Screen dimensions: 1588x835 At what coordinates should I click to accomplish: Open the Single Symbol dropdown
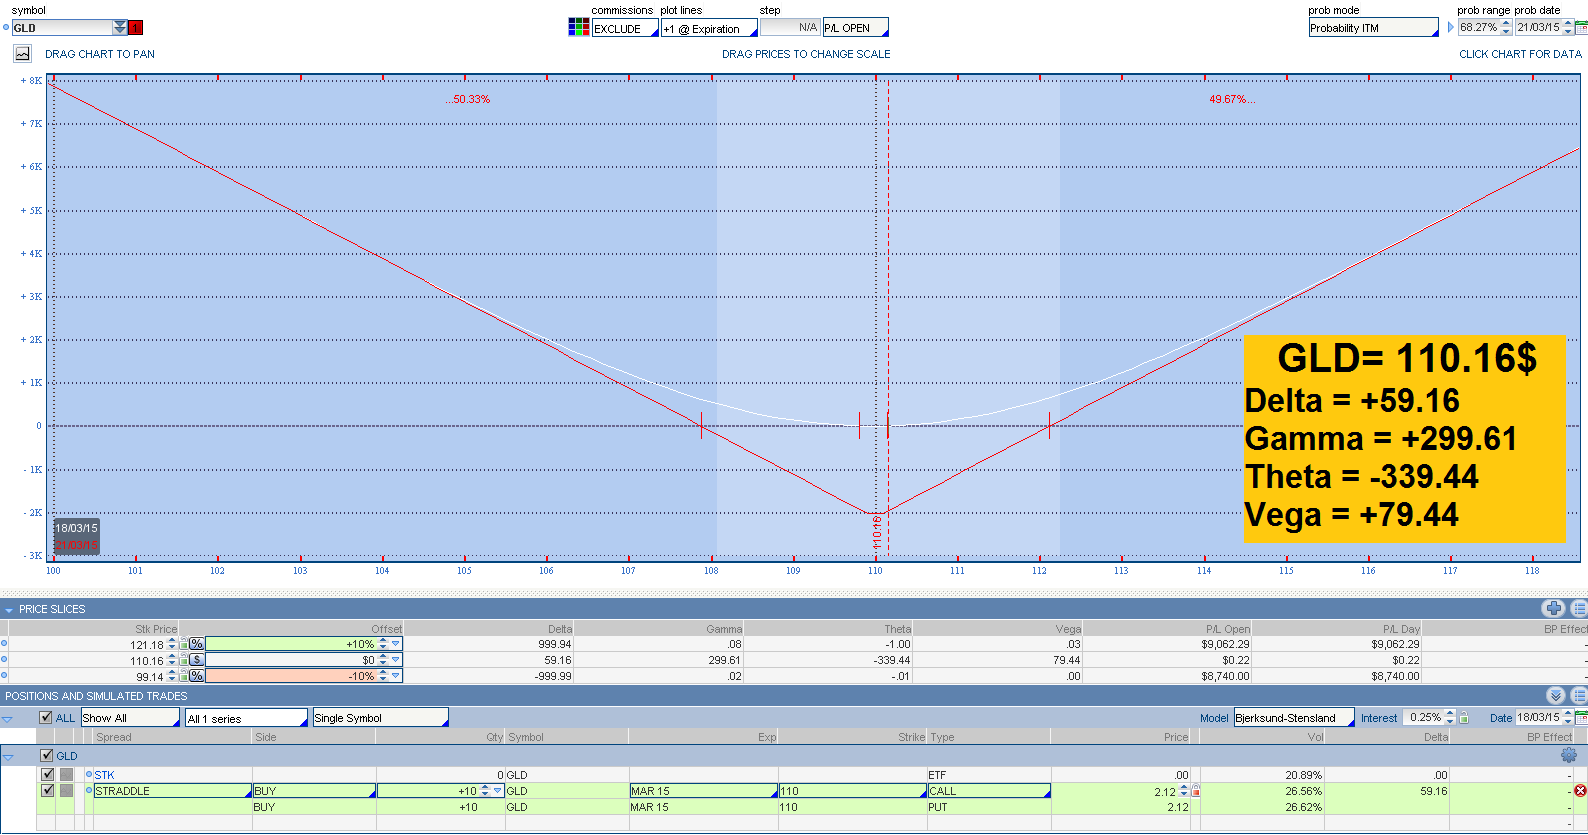click(x=381, y=718)
